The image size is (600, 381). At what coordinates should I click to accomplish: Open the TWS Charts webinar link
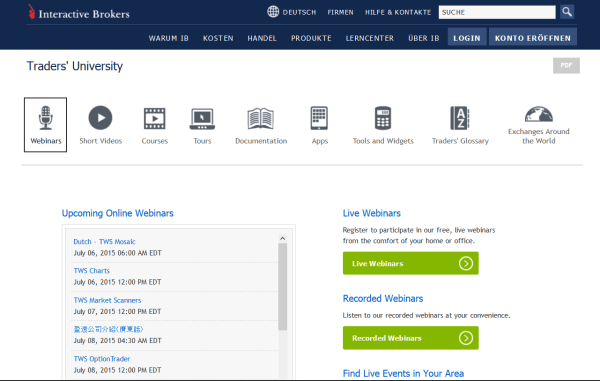click(91, 271)
